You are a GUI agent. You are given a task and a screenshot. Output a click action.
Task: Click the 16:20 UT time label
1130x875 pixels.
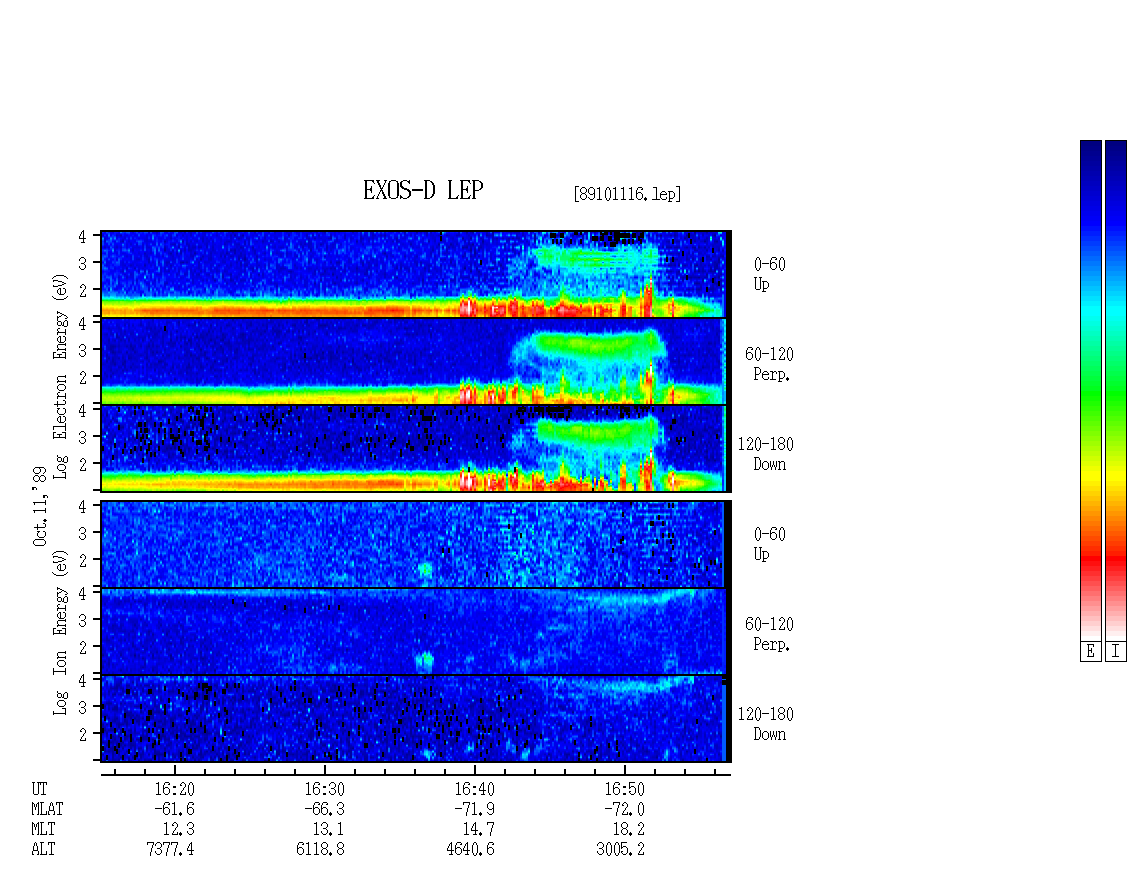(x=174, y=789)
